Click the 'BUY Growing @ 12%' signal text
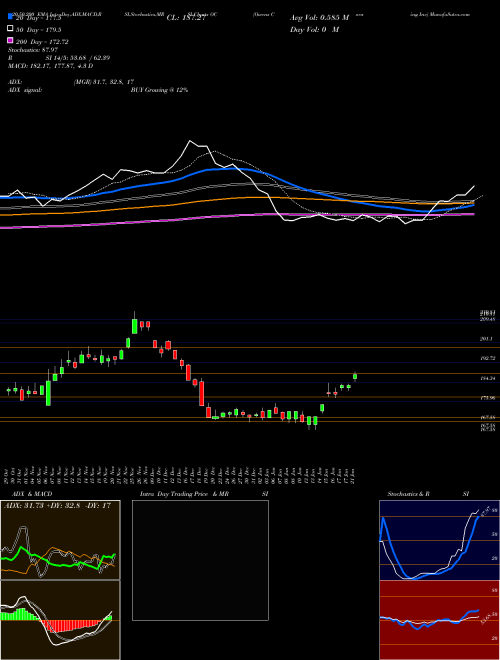 159,90
